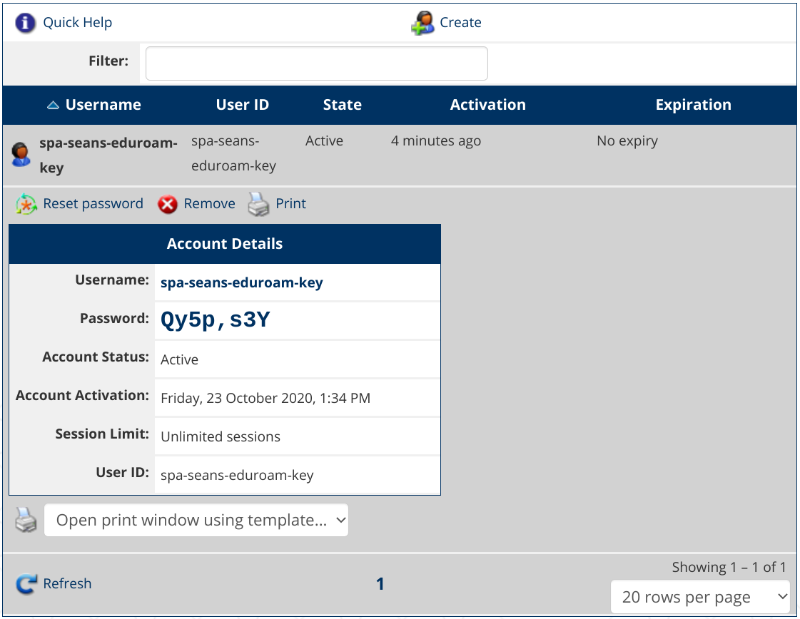Open the Create account link

460,22
